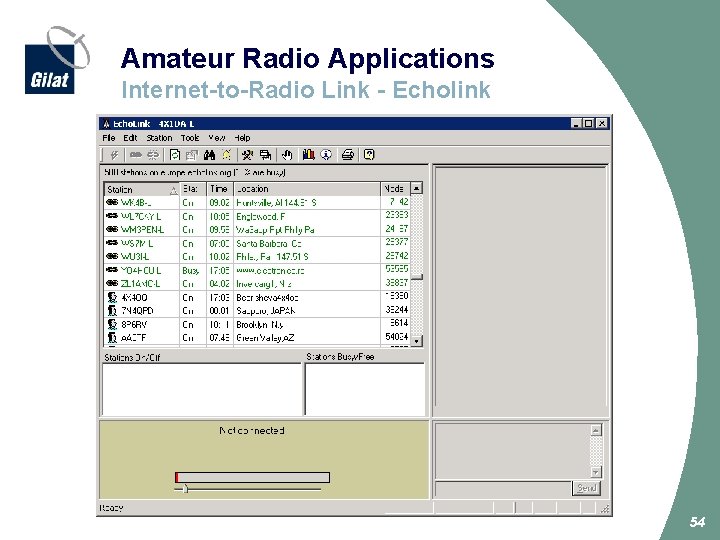This screenshot has height=540, width=720.
Task: Click the printer toolbar icon
Action: (348, 155)
